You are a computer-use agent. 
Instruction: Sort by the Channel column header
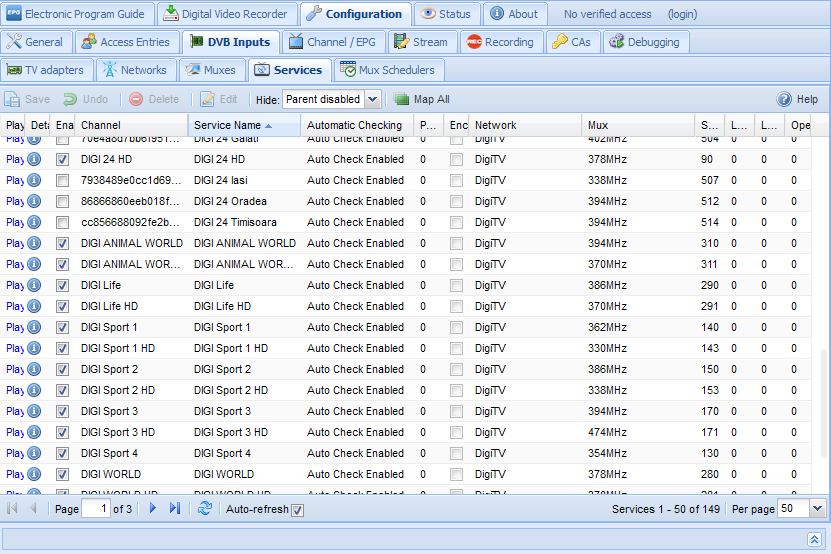[x=131, y=125]
